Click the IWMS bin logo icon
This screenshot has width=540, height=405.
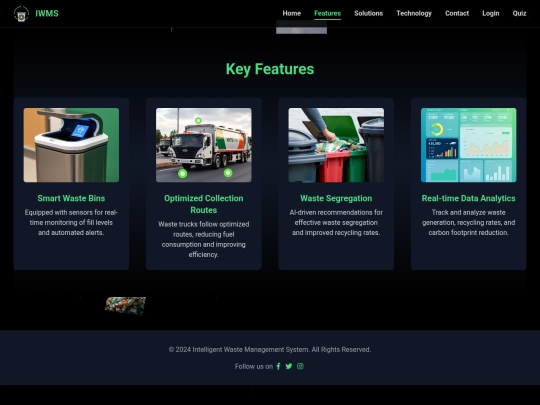click(x=21, y=14)
